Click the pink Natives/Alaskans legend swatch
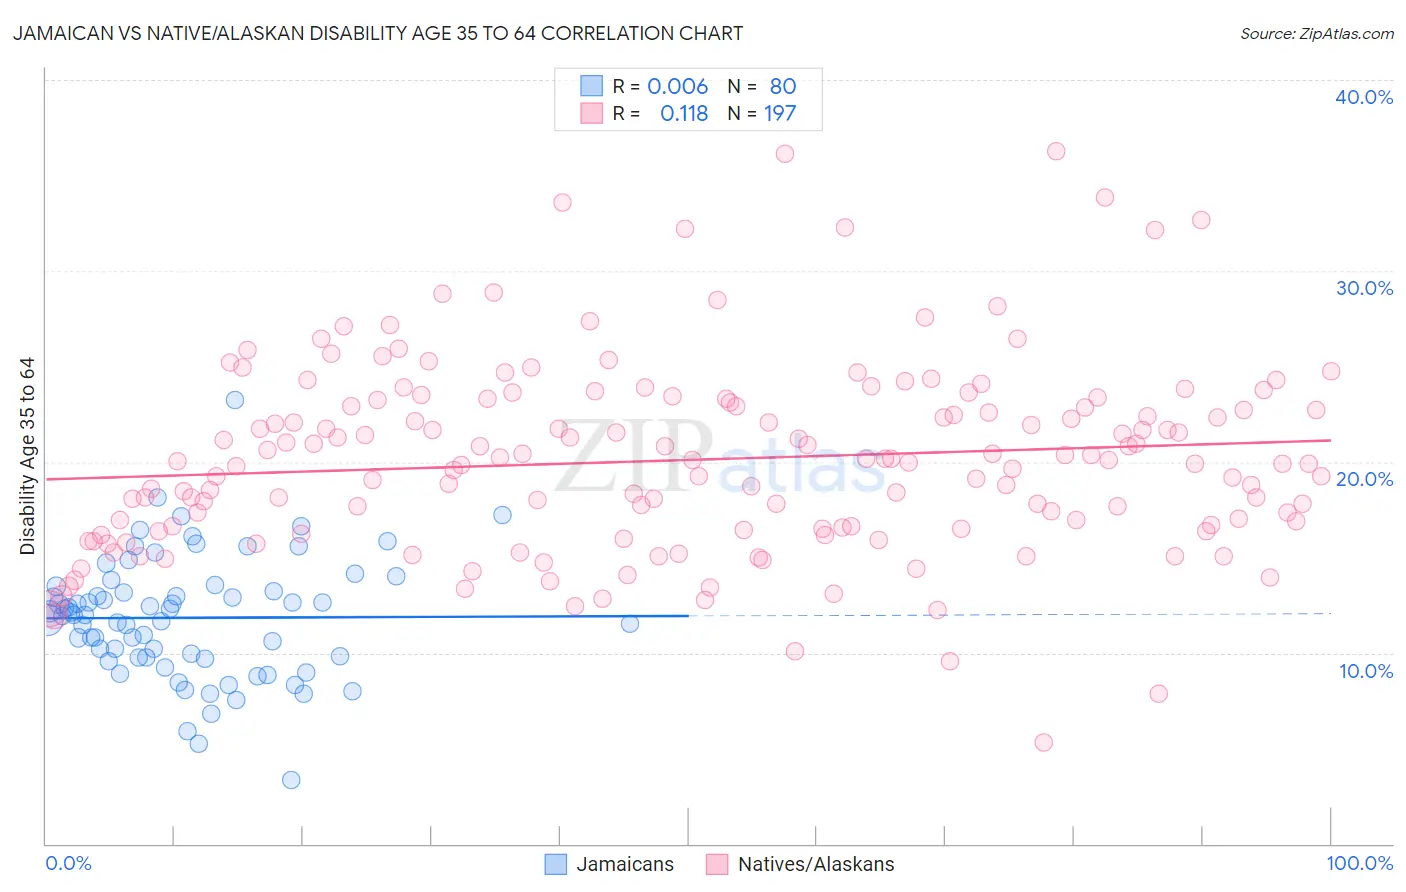This screenshot has height=892, width=1406. (717, 864)
